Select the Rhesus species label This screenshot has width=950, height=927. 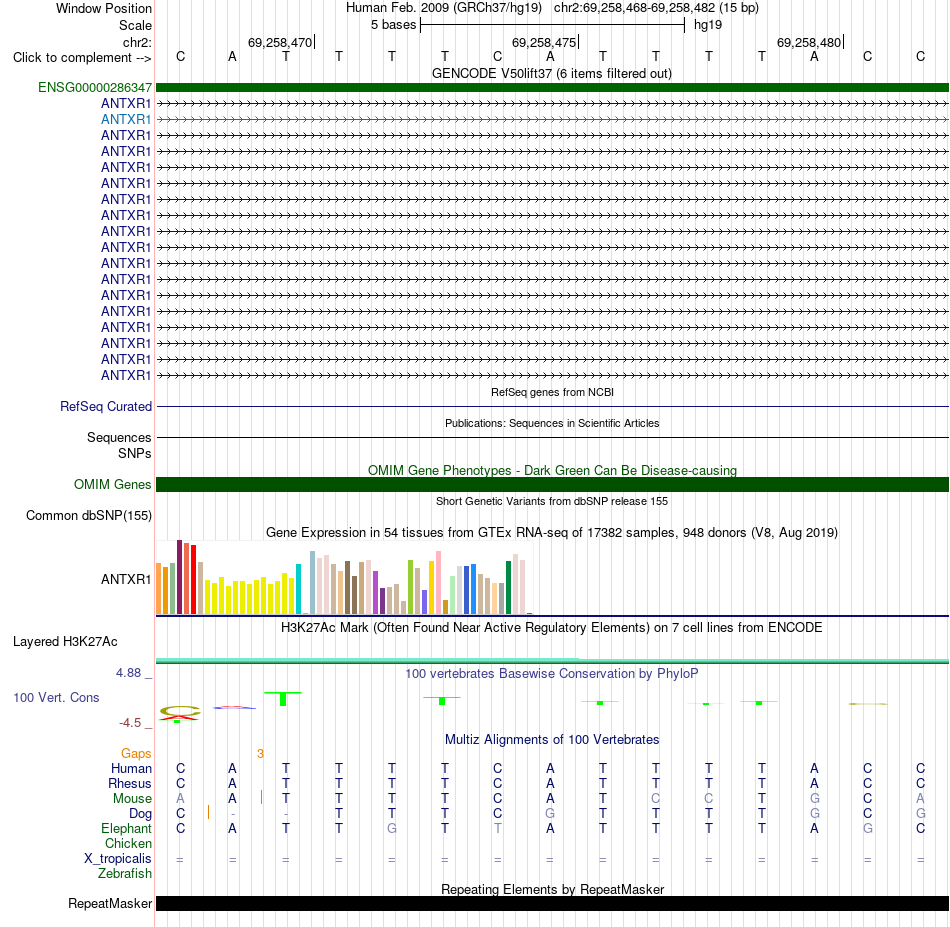point(130,783)
